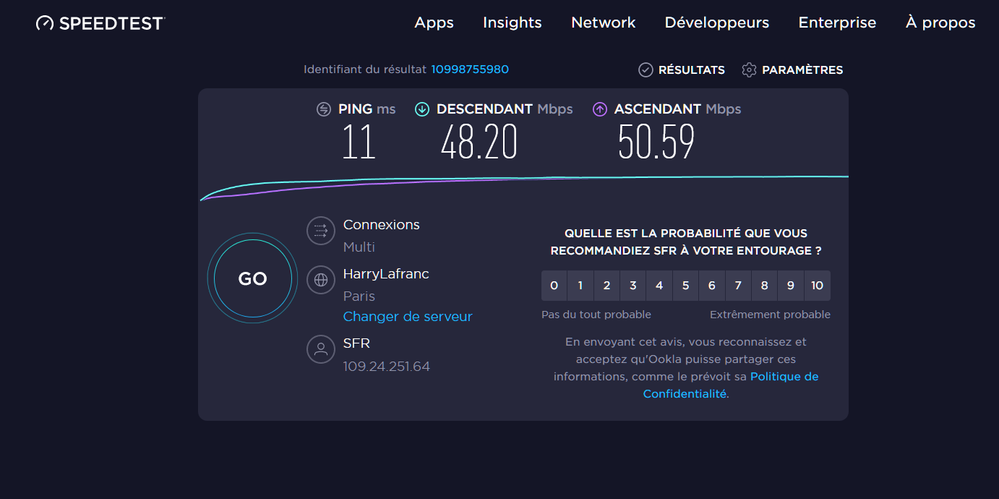The width and height of the screenshot is (999, 499).
Task: Open the Développeurs menu
Action: click(717, 23)
